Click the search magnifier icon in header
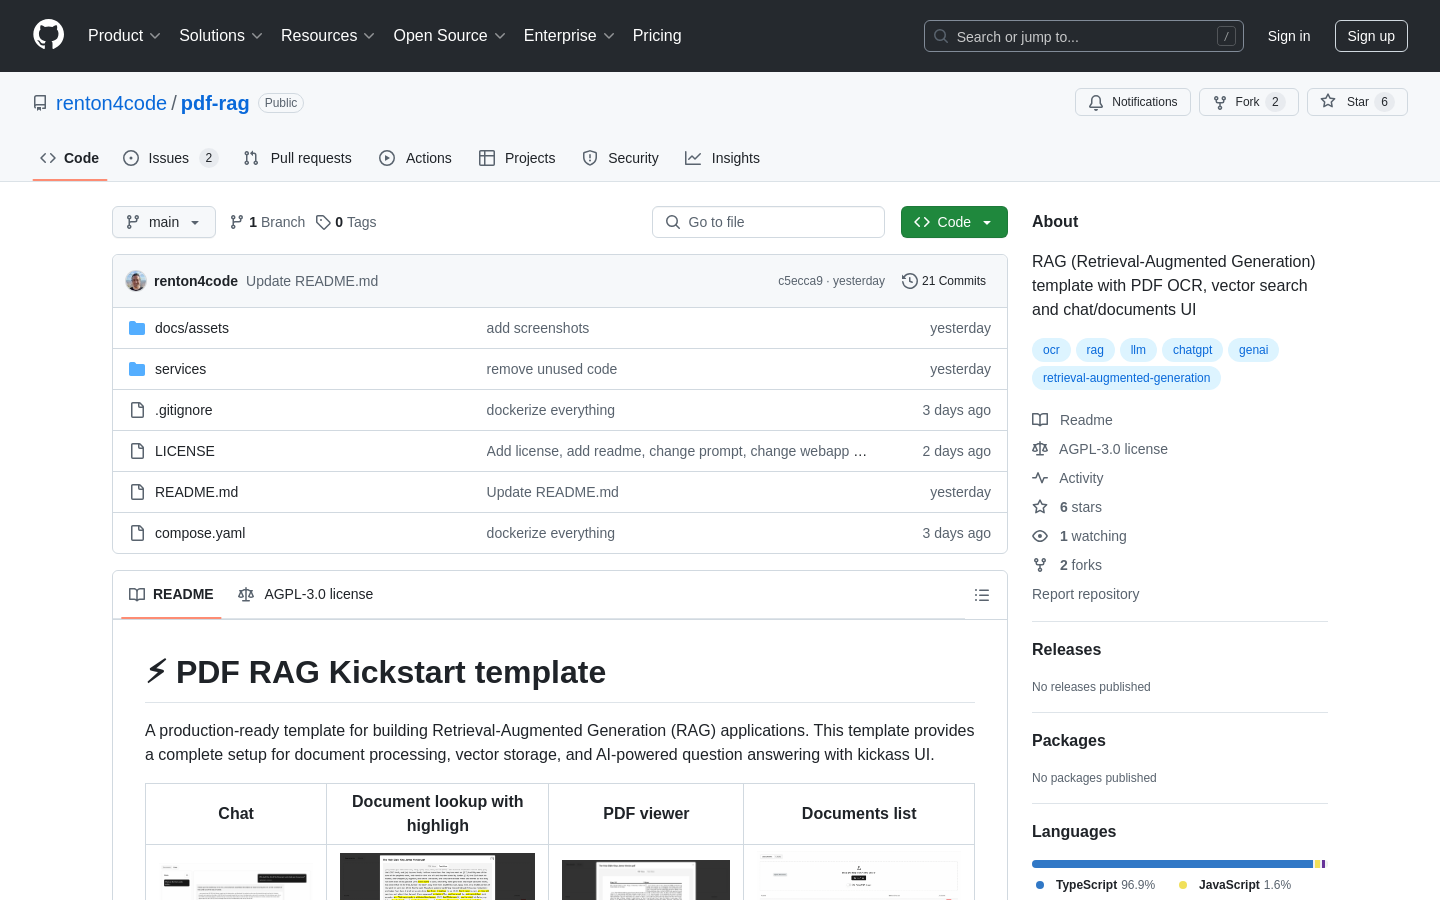1440x900 pixels. click(x=941, y=36)
